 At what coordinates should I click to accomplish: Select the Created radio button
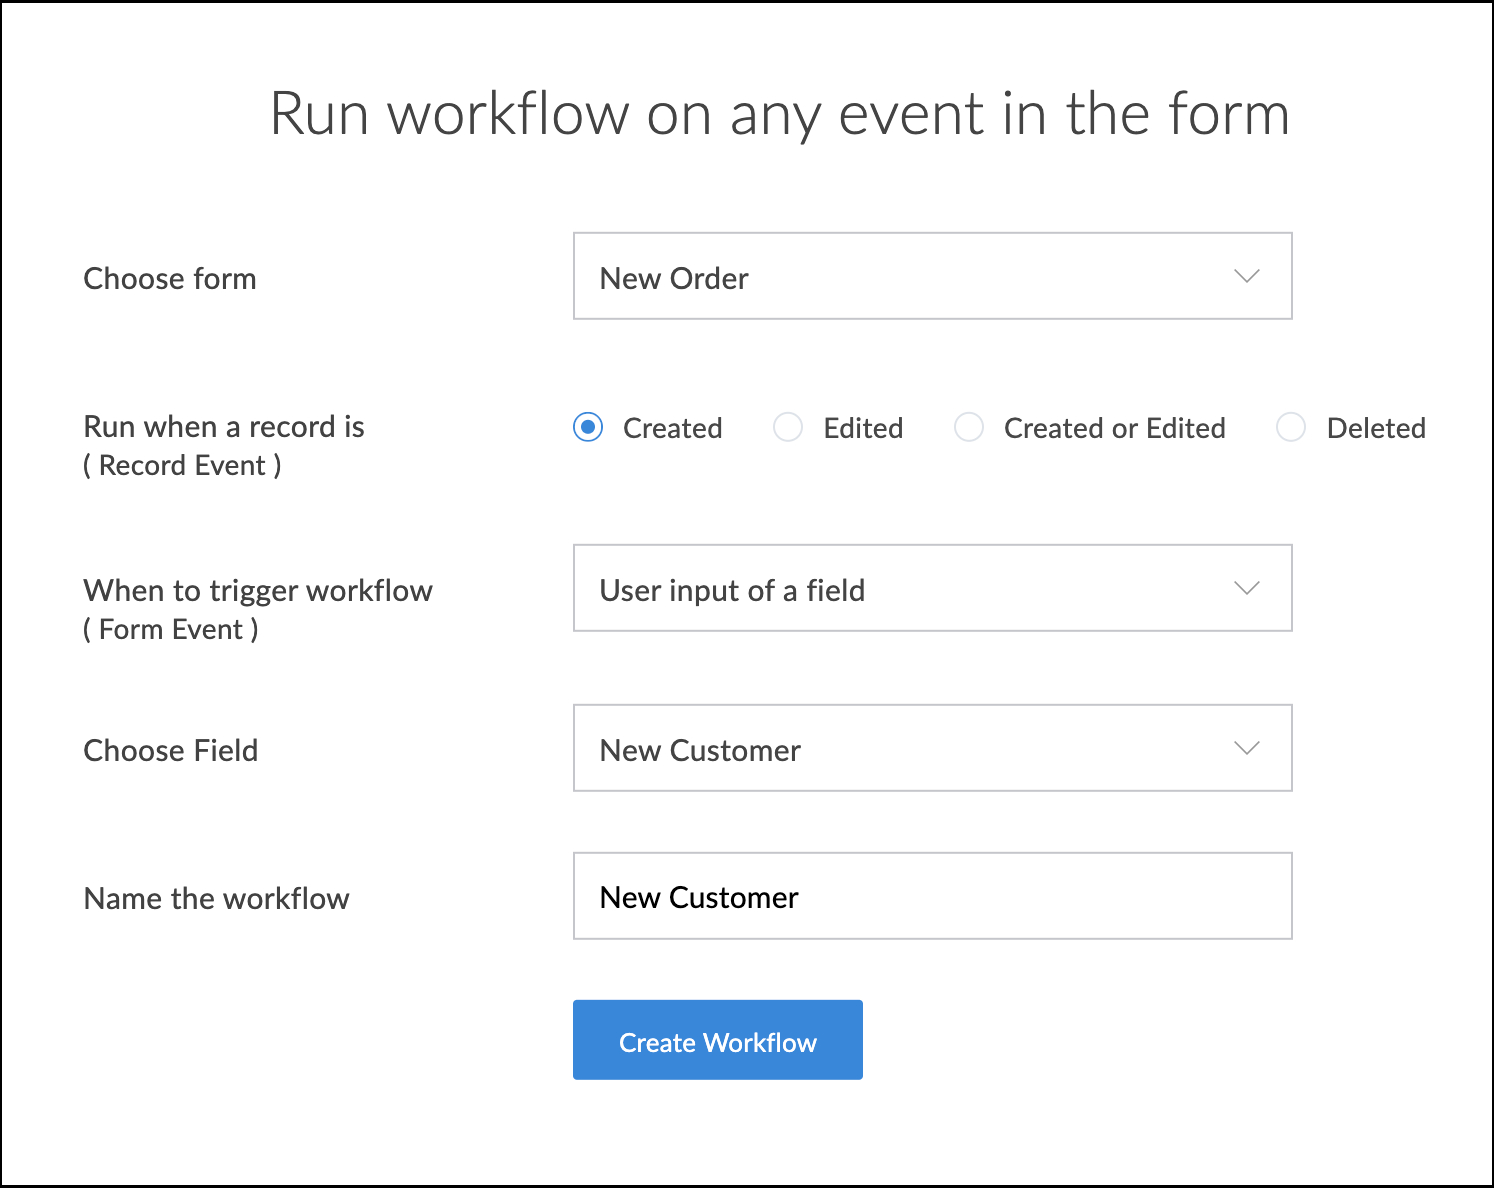point(588,428)
